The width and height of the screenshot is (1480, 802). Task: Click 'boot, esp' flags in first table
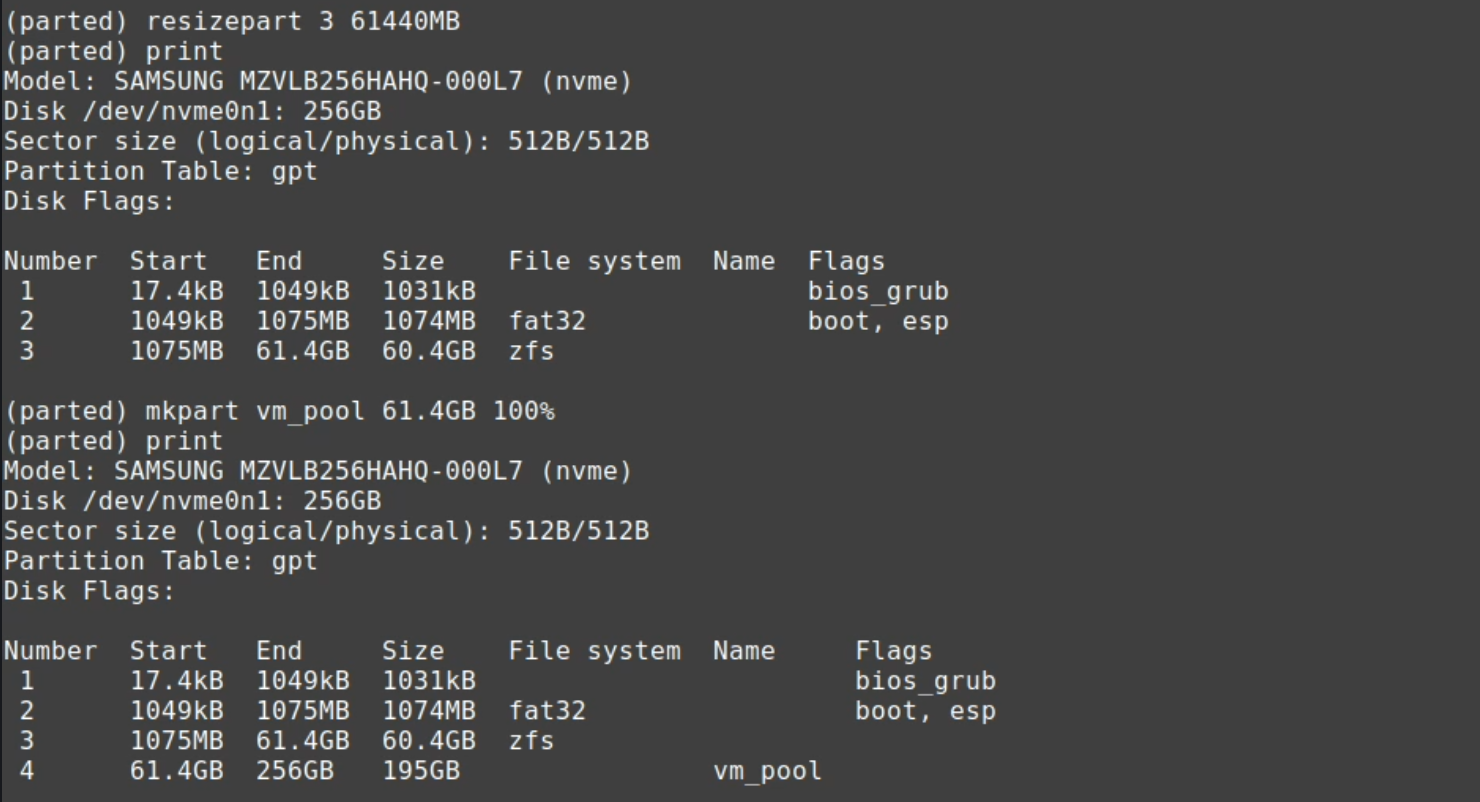(x=878, y=321)
